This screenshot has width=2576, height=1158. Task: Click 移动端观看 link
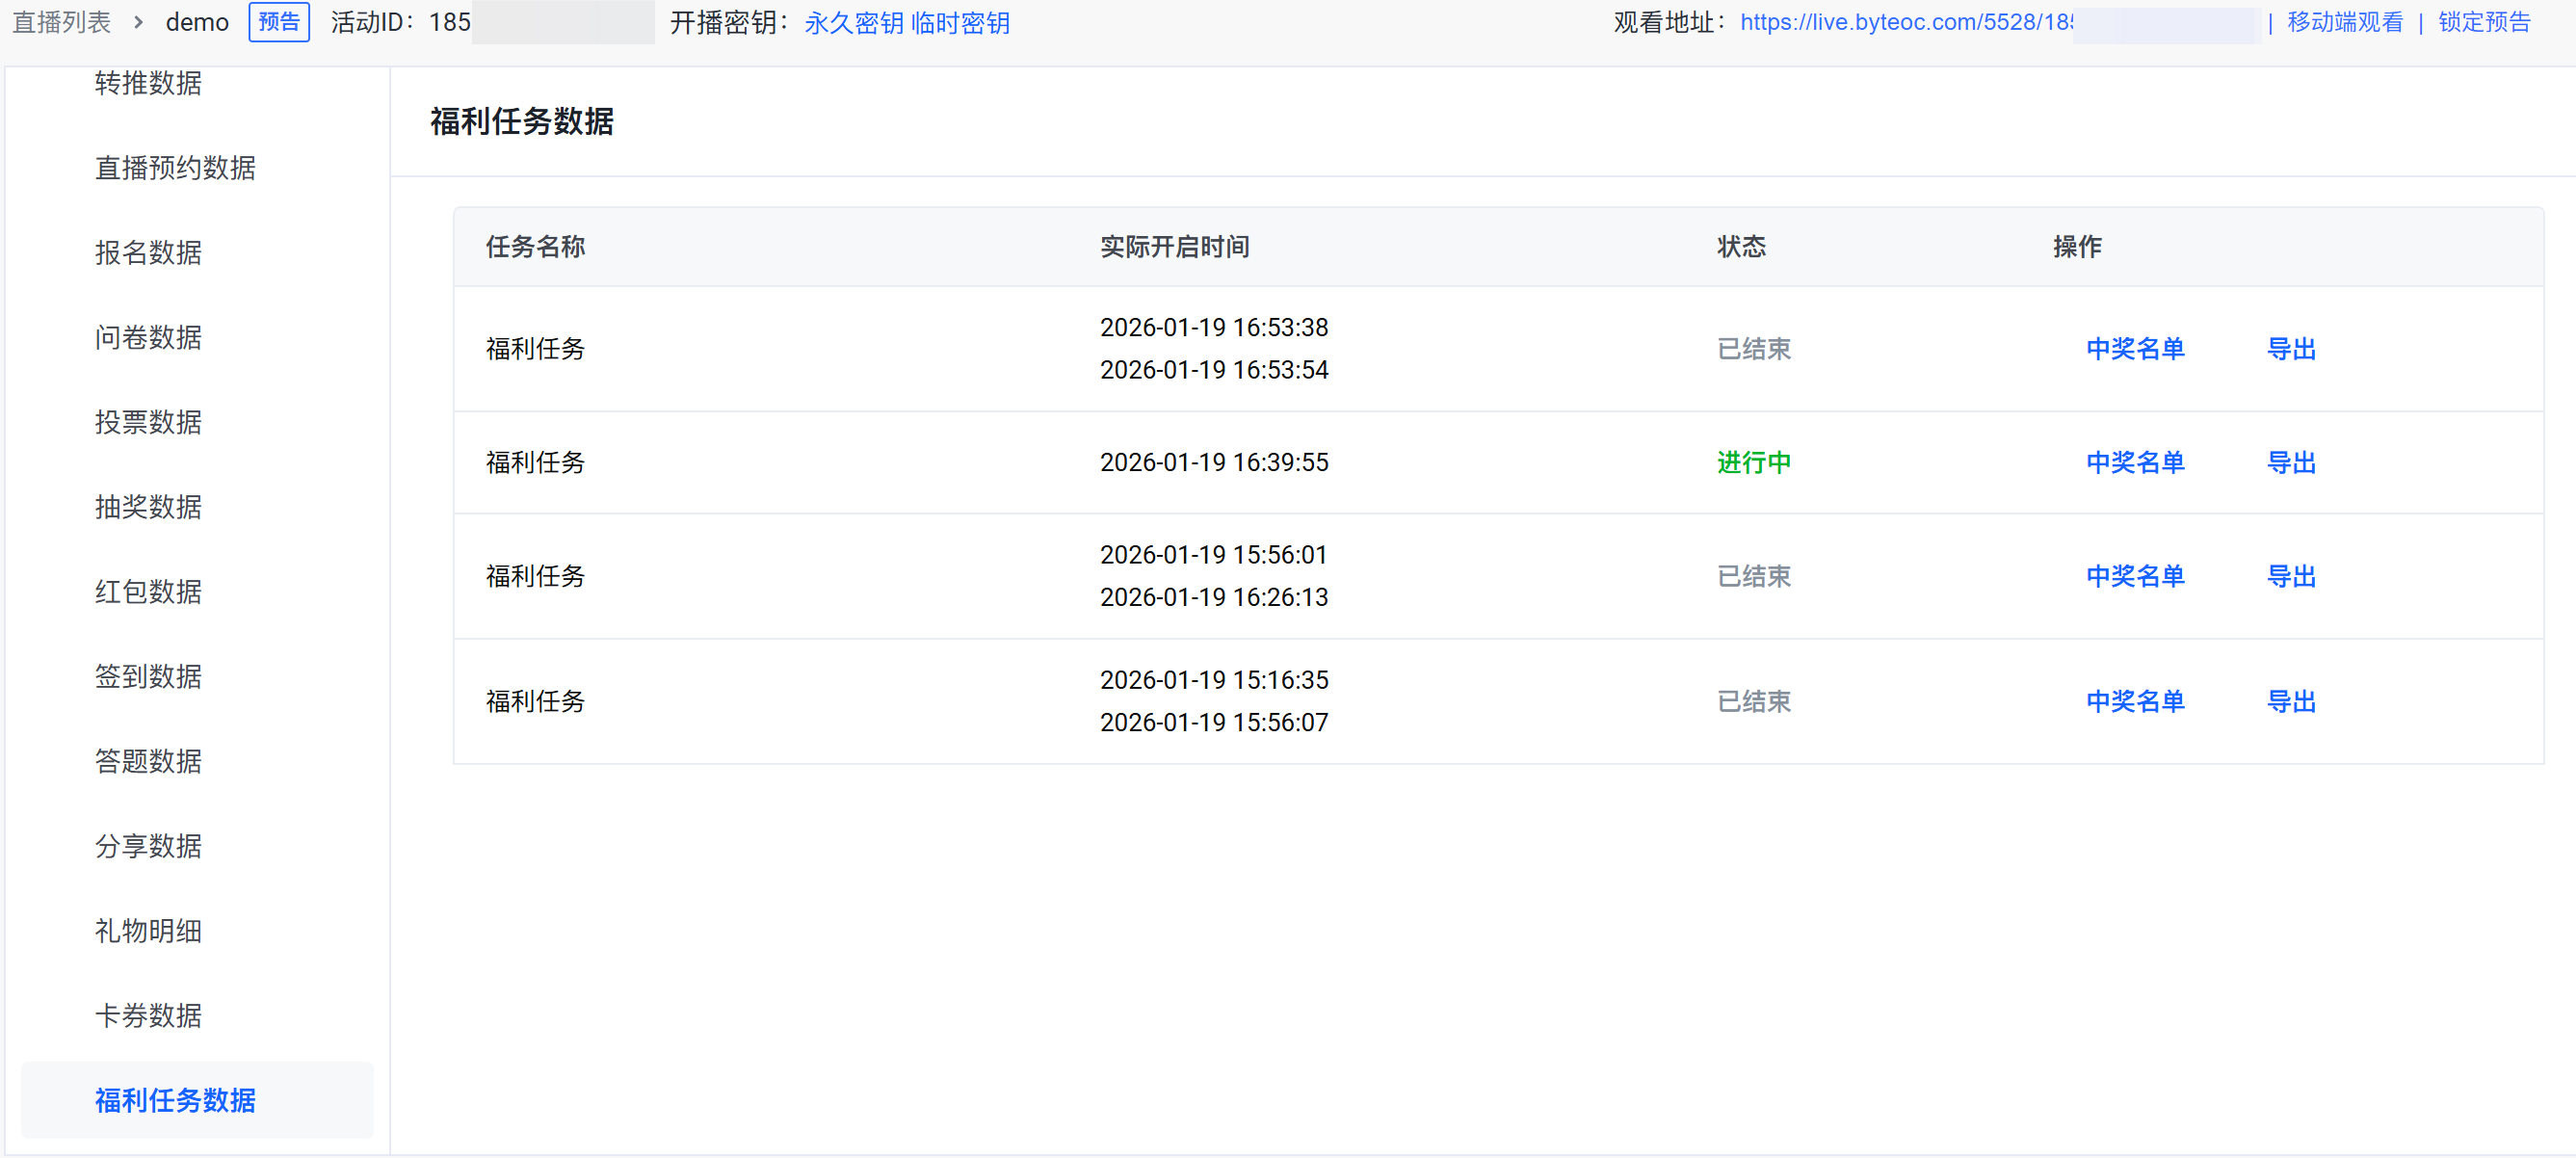coord(2344,22)
